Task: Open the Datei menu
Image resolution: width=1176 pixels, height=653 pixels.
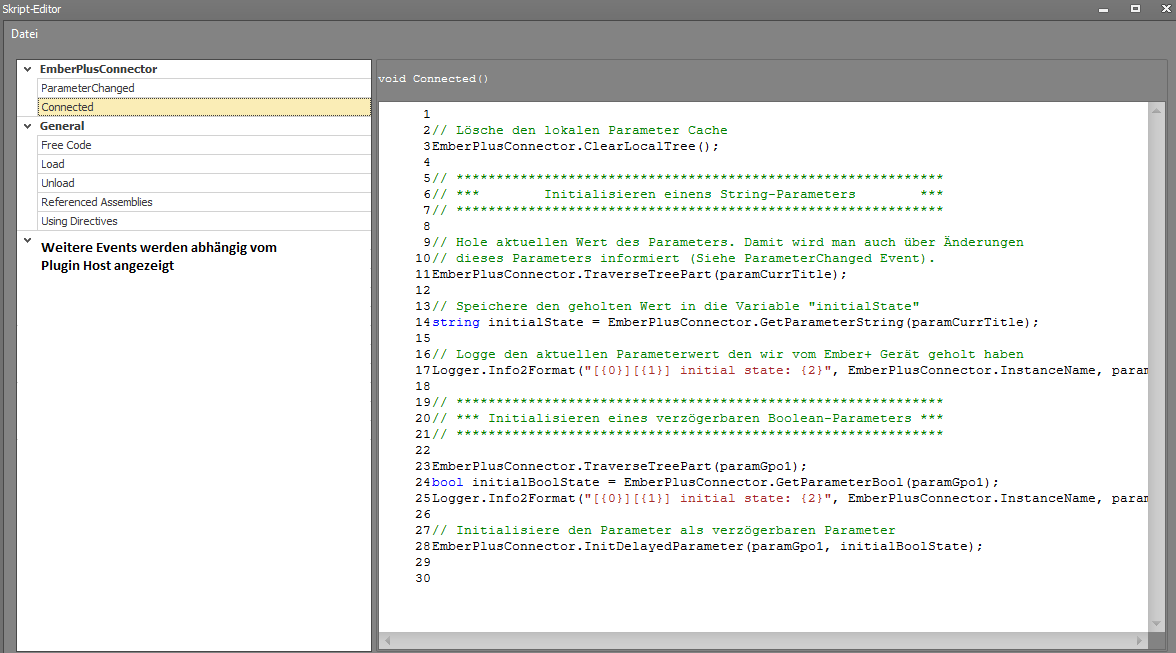Action: pos(24,34)
